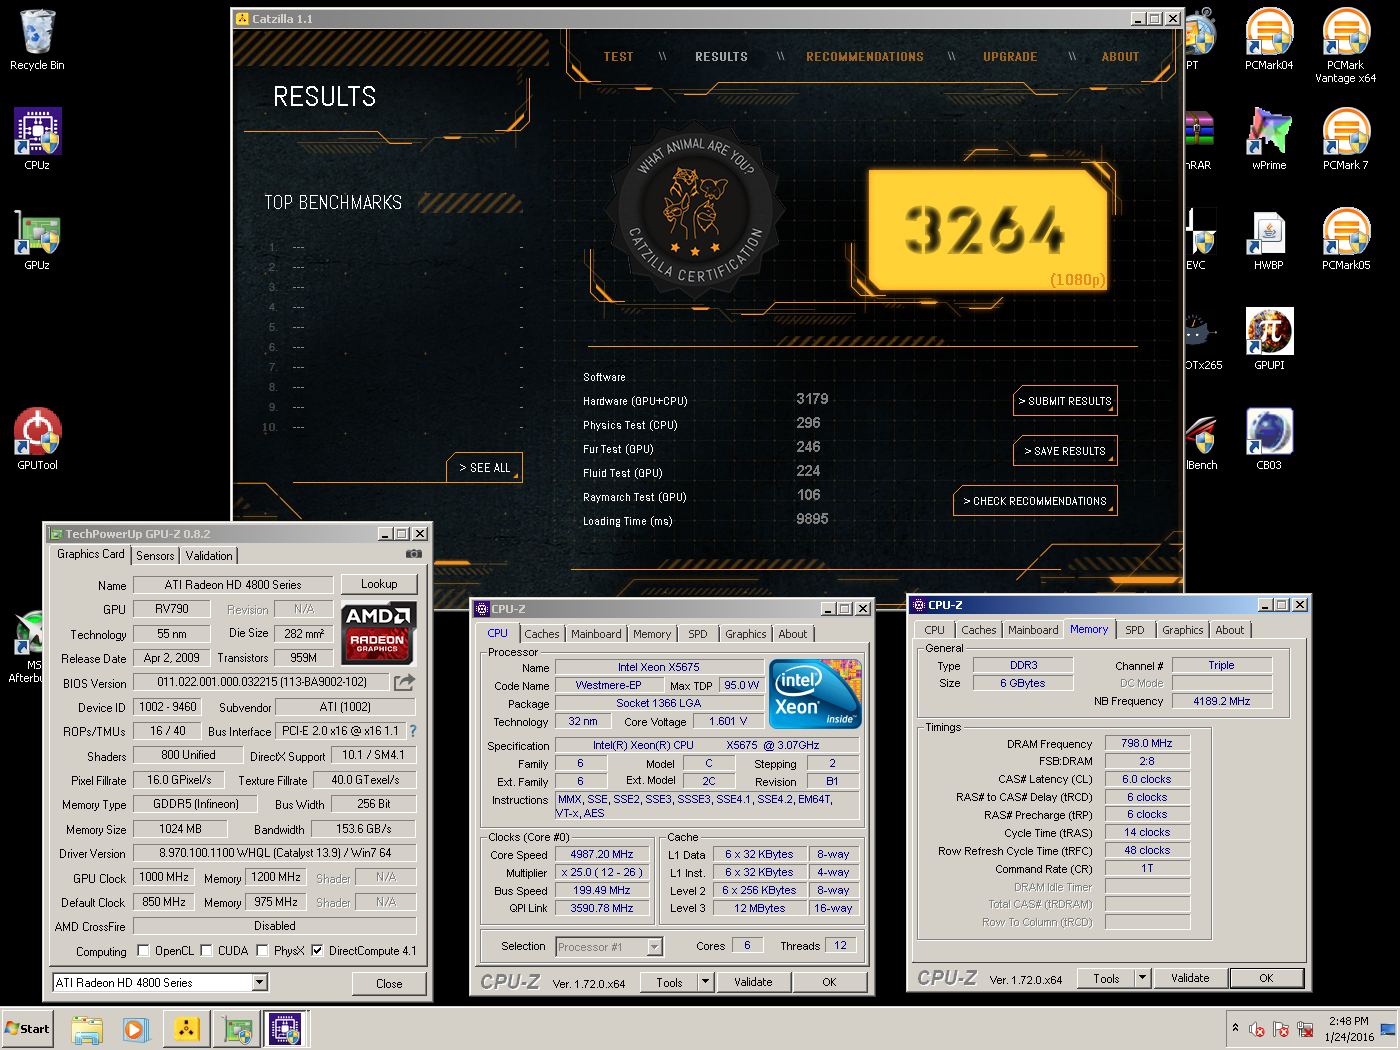Open the Graphics tab in CPU-Z Memory window
1400x1050 pixels.
pos(1183,630)
